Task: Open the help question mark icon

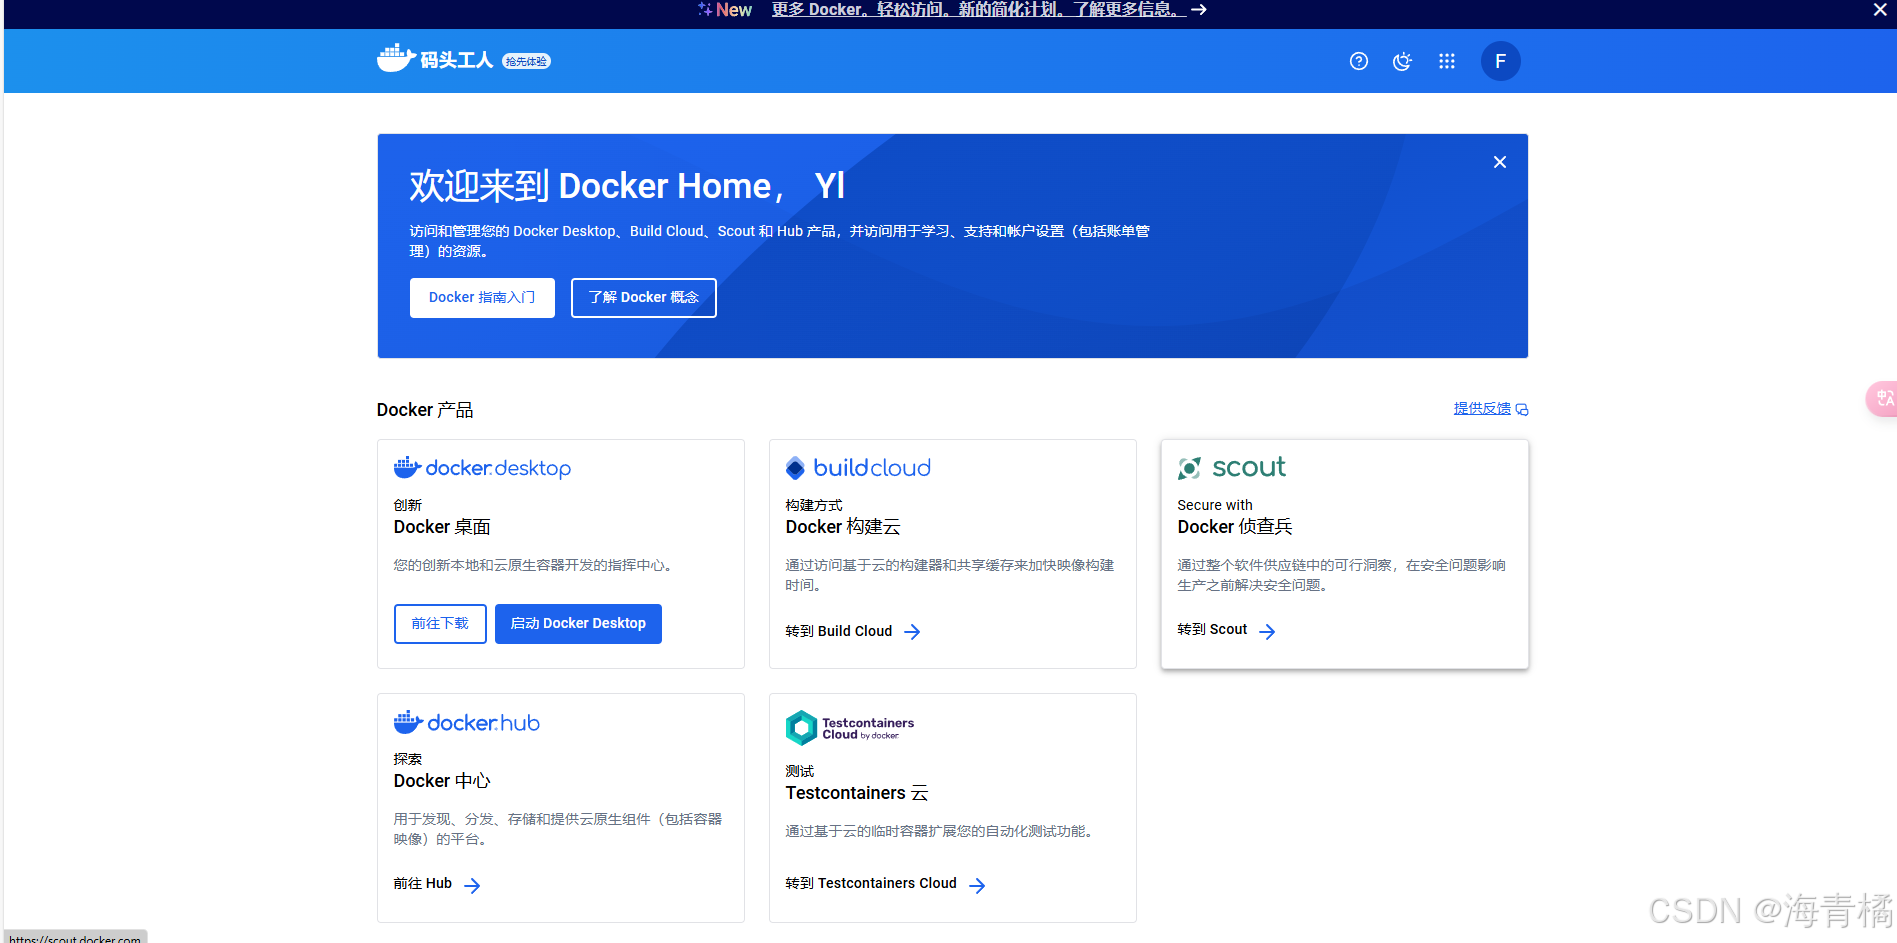Action: [1358, 61]
